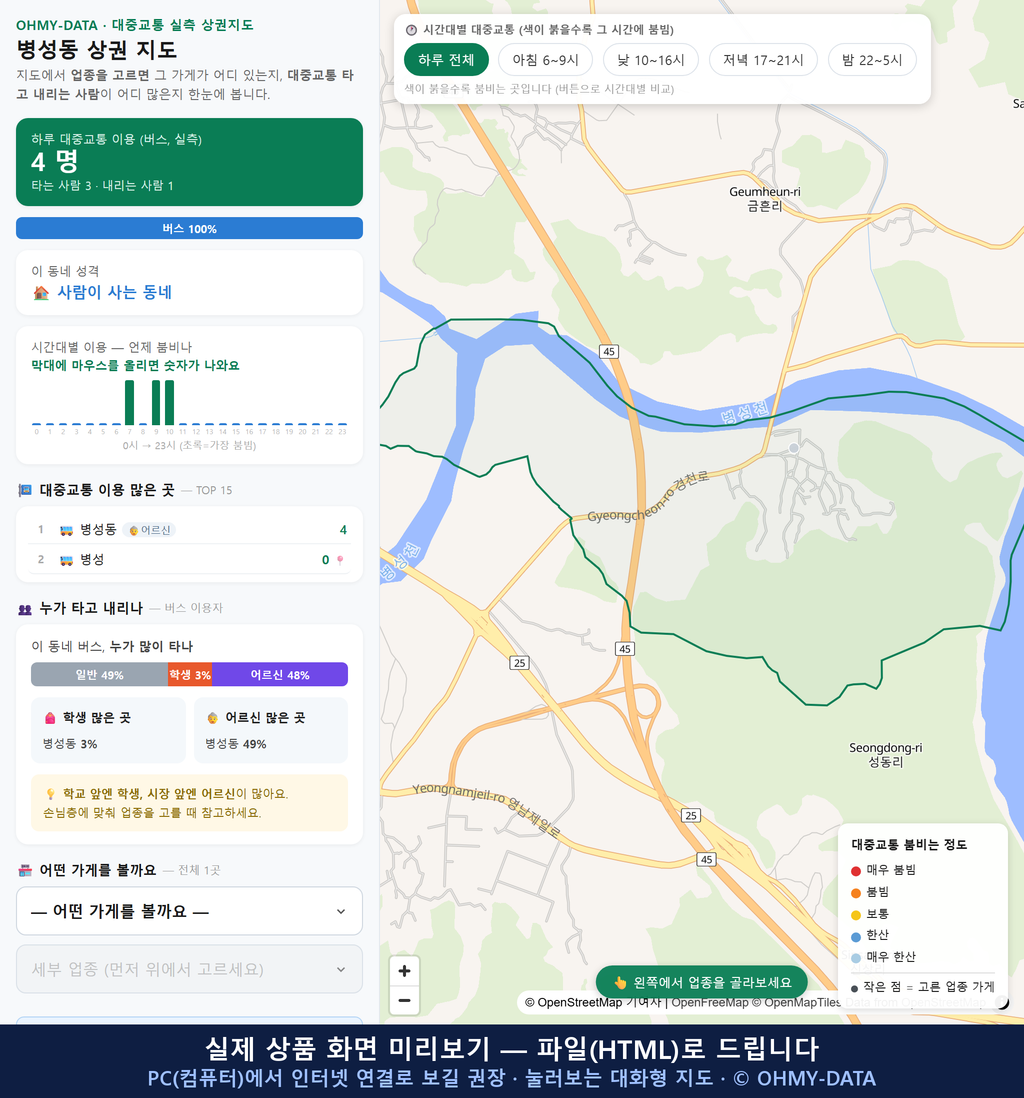This screenshot has height=1098, width=1024.
Task: Open the 세부 업종 dropdown
Action: tap(189, 969)
